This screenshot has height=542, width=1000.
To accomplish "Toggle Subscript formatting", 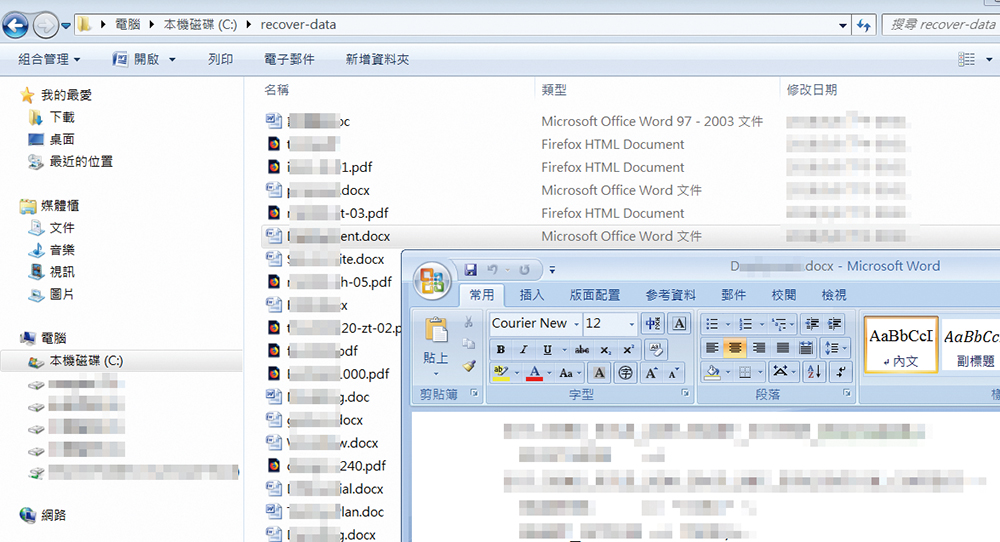I will pyautogui.click(x=605, y=349).
